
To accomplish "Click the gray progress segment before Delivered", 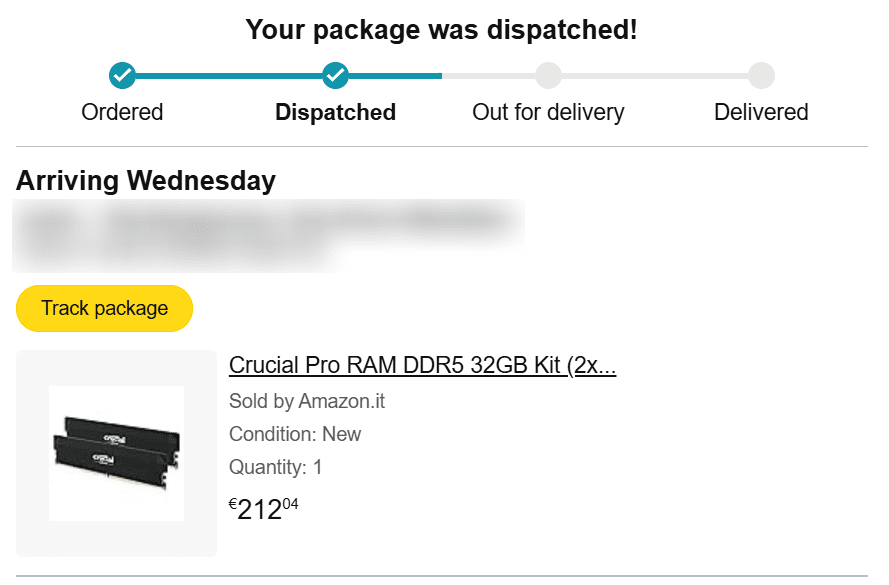I will click(x=655, y=75).
